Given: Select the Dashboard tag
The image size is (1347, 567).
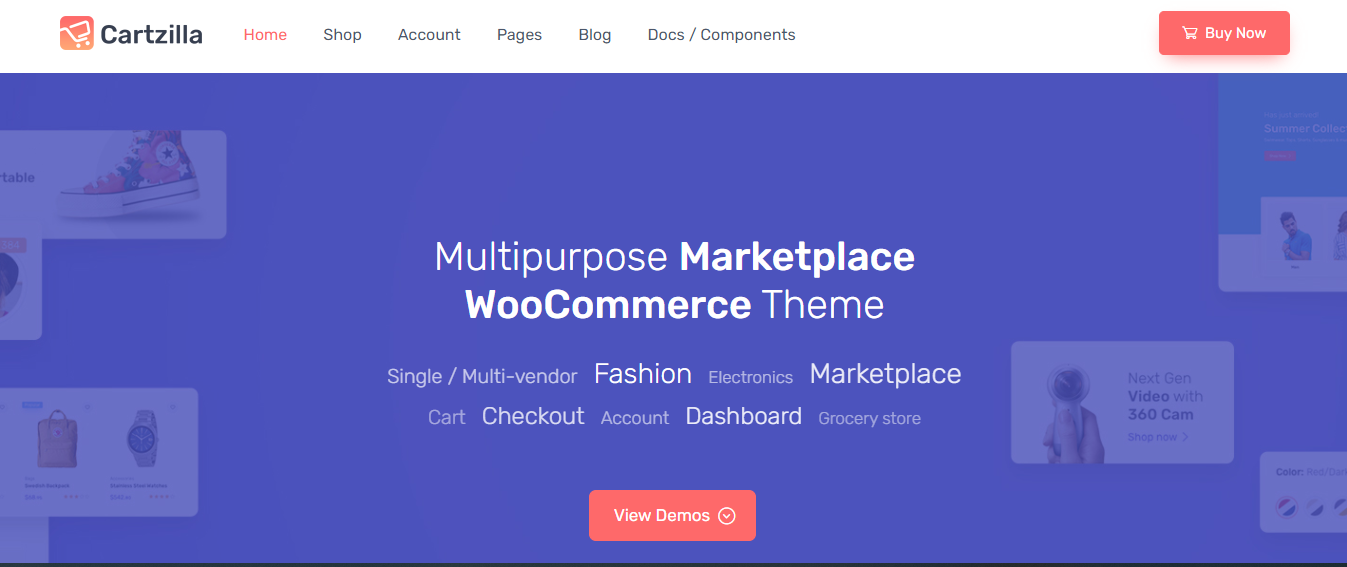Looking at the screenshot, I should (x=744, y=416).
